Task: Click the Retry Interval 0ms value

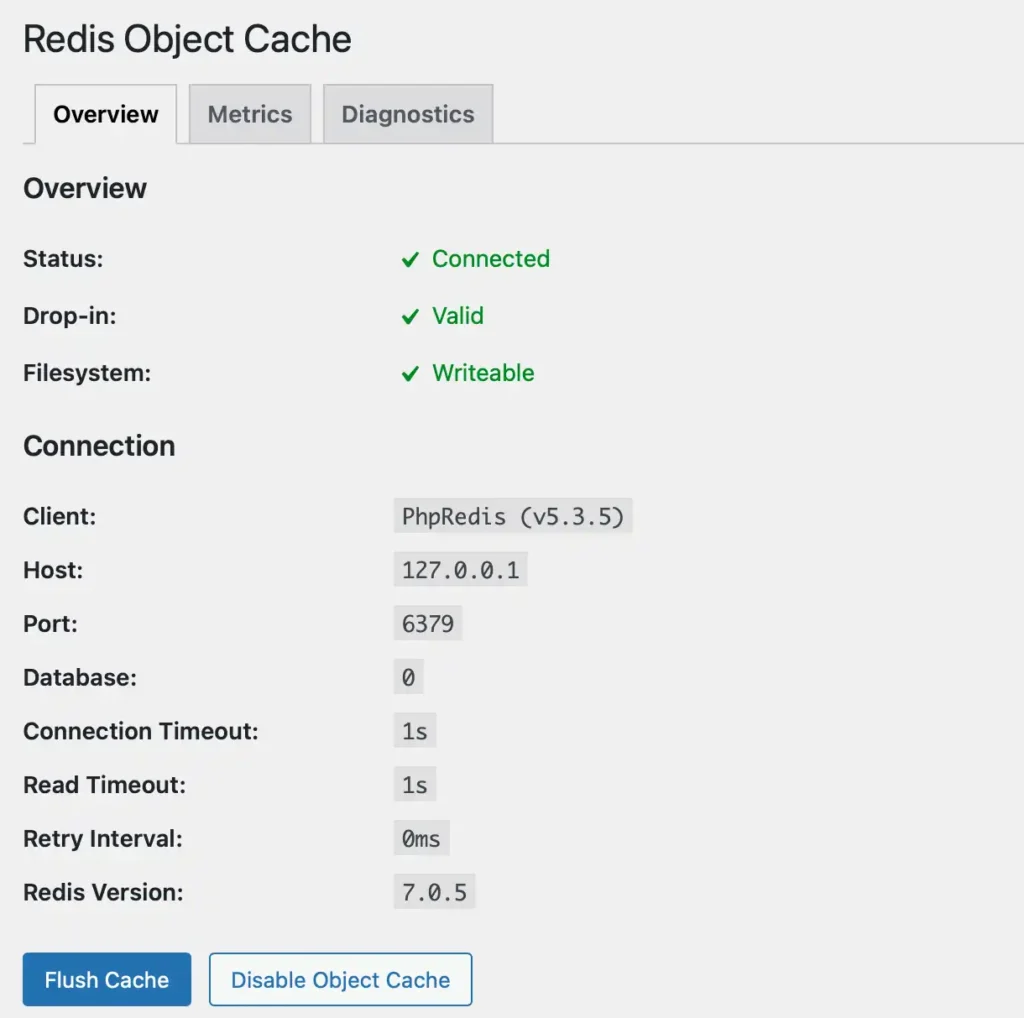Action: point(421,838)
